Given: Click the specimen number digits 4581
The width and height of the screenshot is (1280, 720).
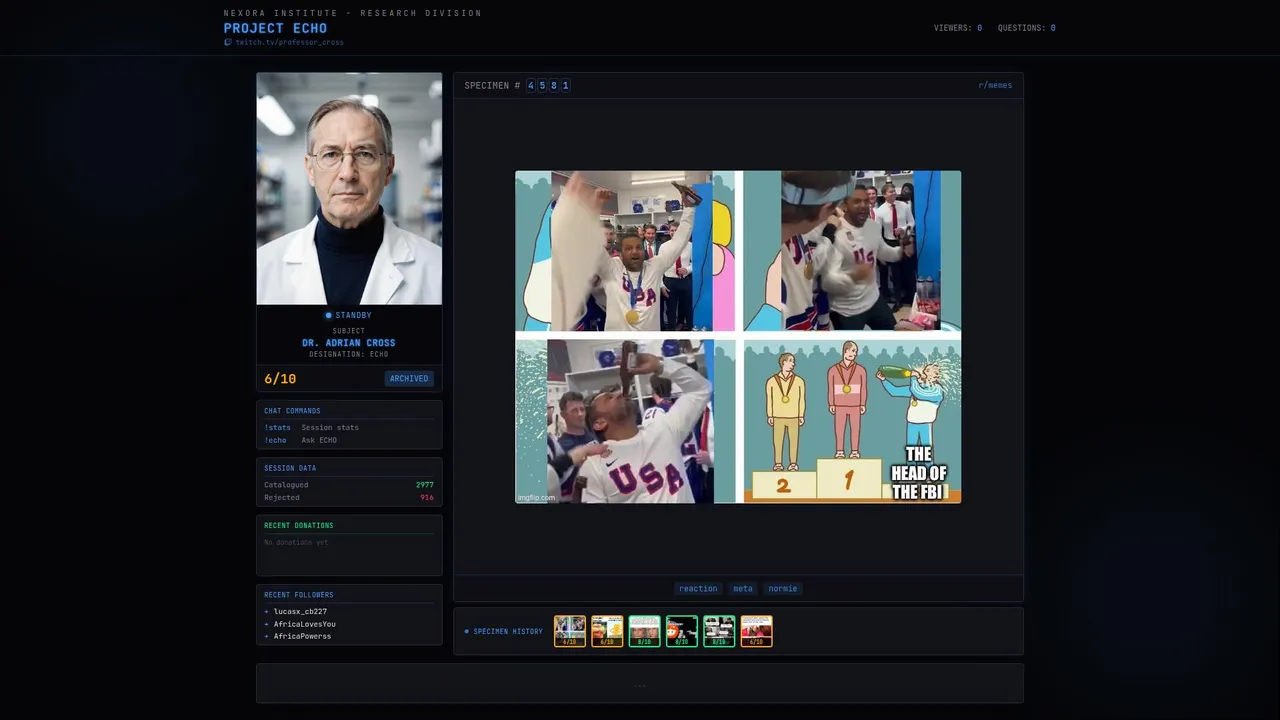Looking at the screenshot, I should point(548,85).
